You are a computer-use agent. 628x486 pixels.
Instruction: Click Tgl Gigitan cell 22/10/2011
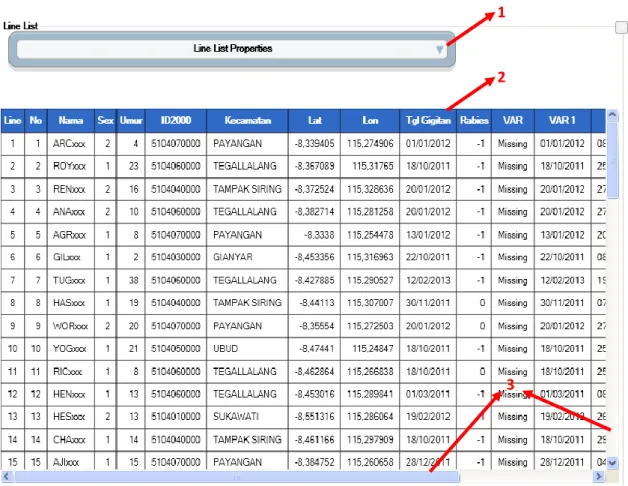point(428,257)
